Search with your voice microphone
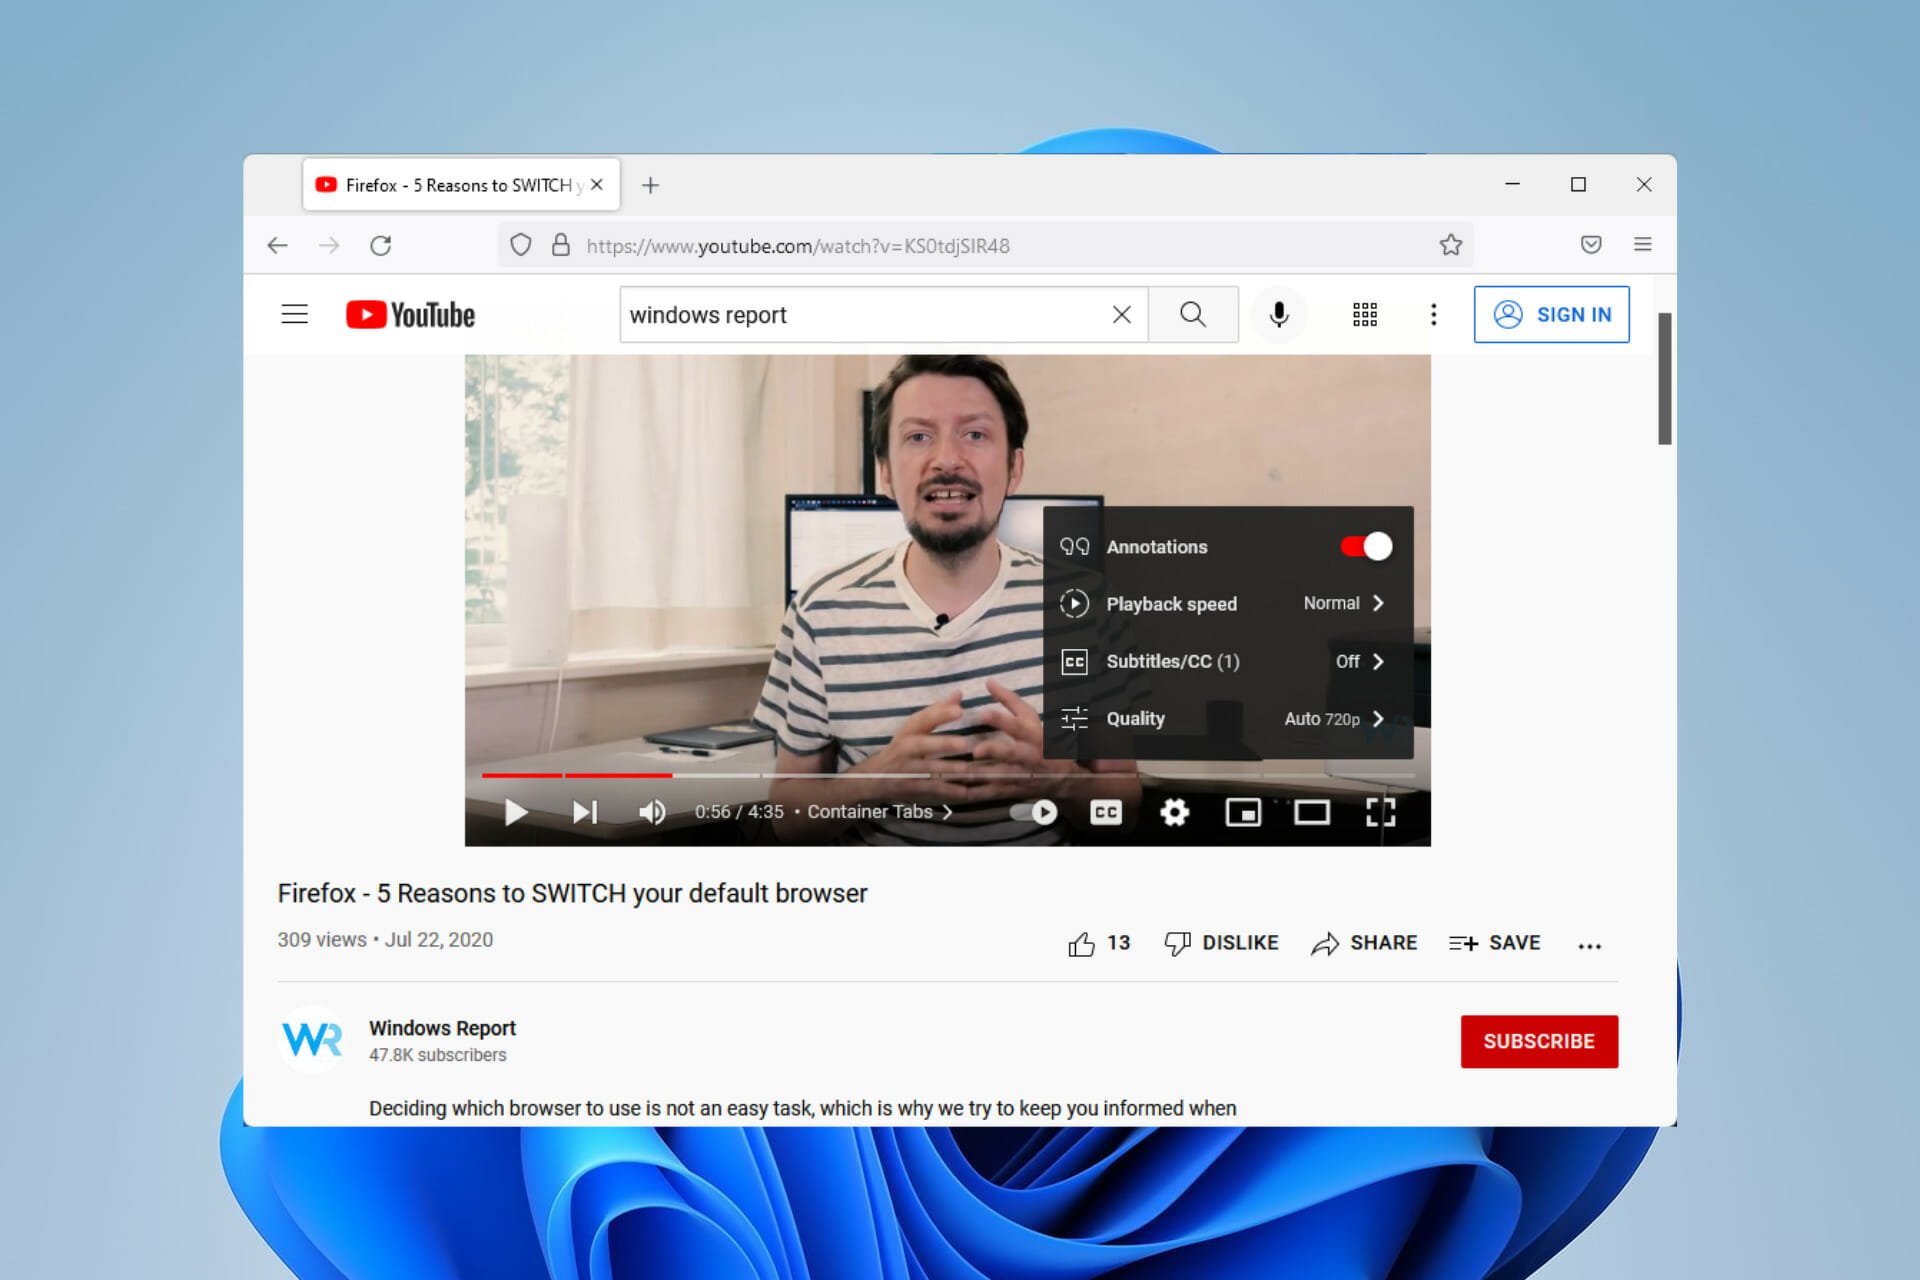This screenshot has width=1920, height=1280. [x=1278, y=315]
